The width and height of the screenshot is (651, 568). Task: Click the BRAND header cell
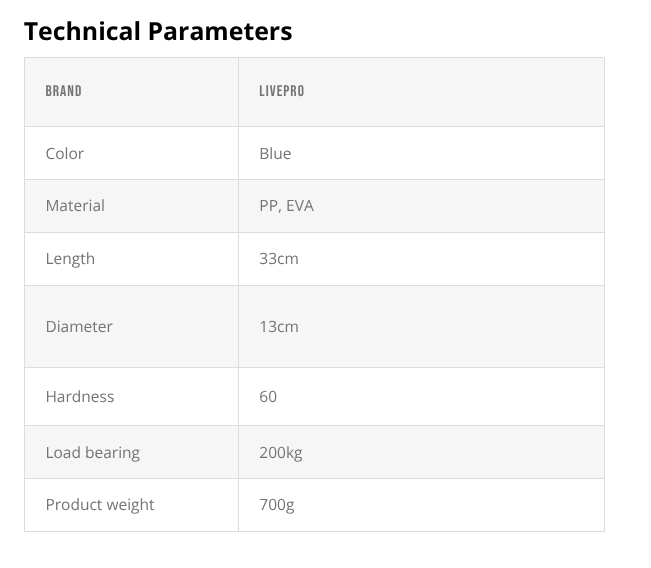point(64,91)
